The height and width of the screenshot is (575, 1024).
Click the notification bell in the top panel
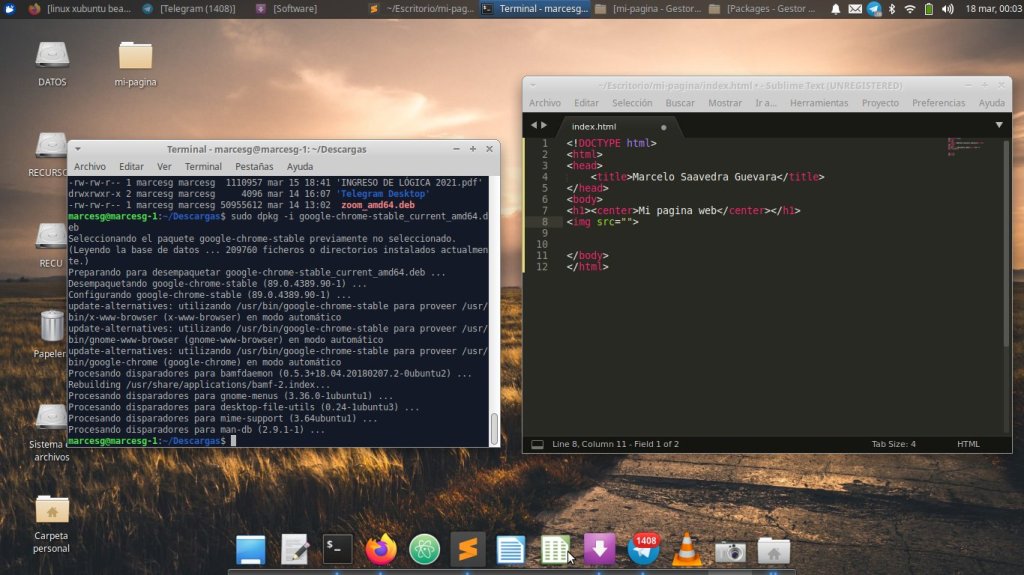[836, 9]
